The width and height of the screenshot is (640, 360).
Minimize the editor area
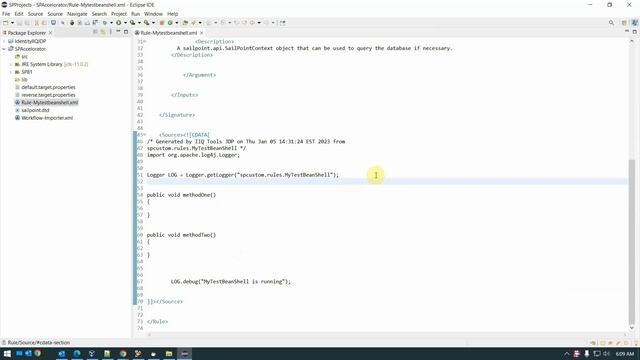627,31
